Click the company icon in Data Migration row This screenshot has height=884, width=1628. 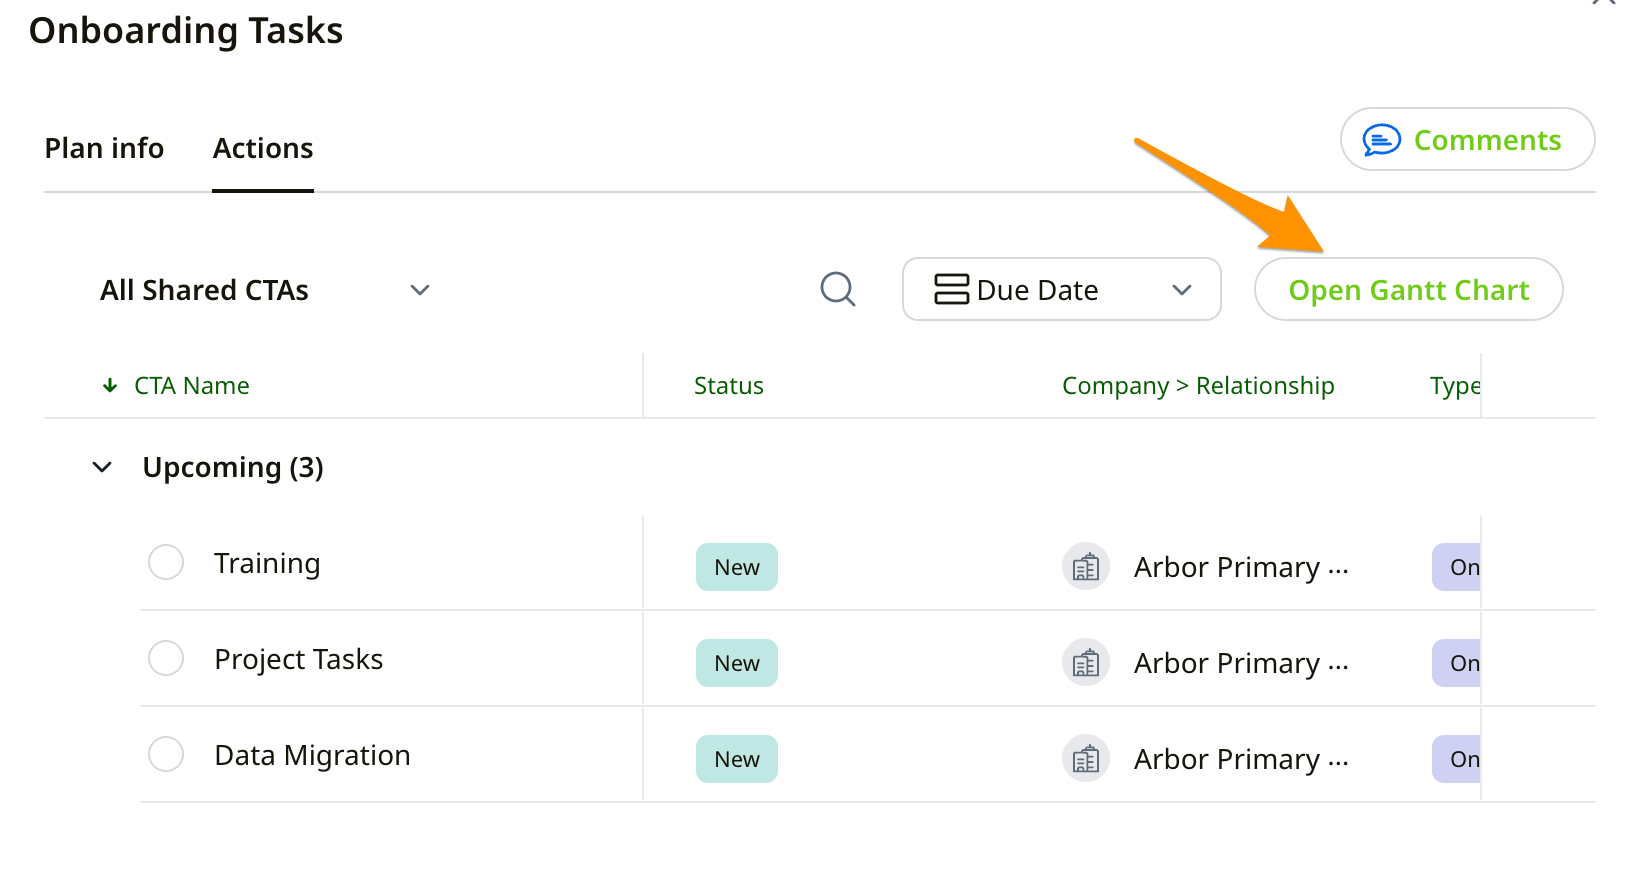[1085, 760]
